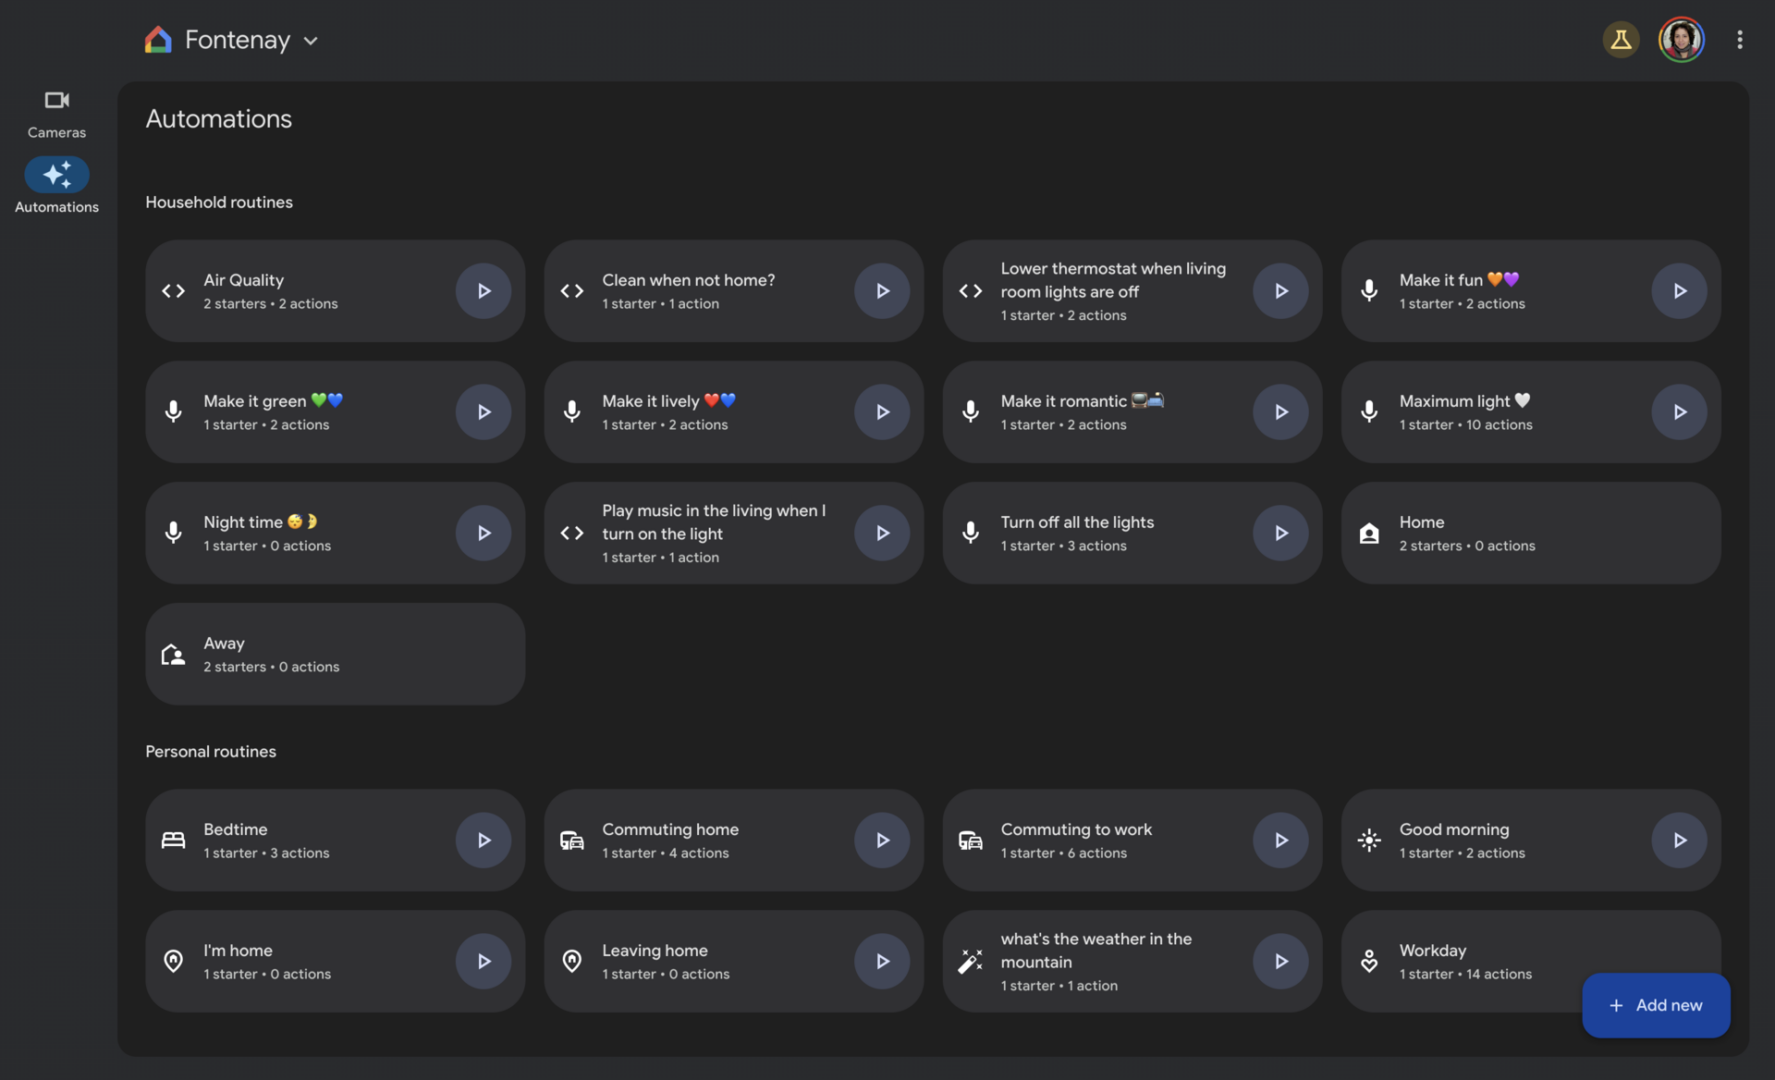Screen dimensions: 1775x1080
Task: Click the microphone icon on Make it green
Action: [173, 412]
